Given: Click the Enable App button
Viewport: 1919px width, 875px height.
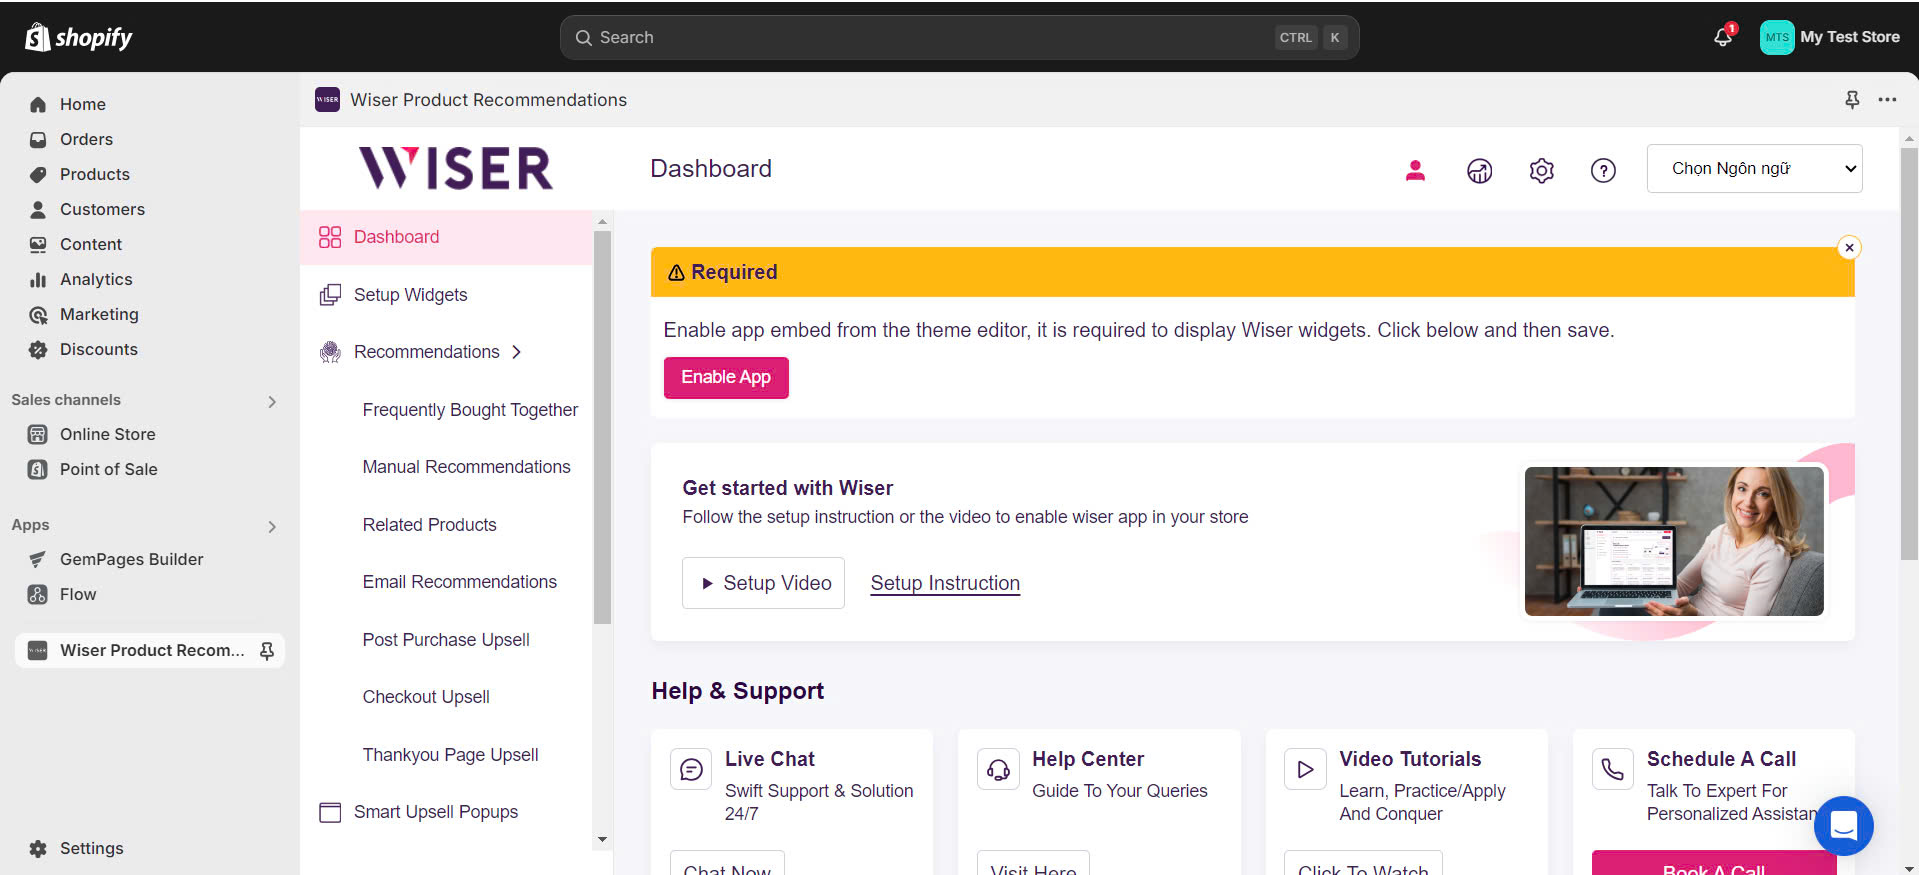Looking at the screenshot, I should click(726, 378).
